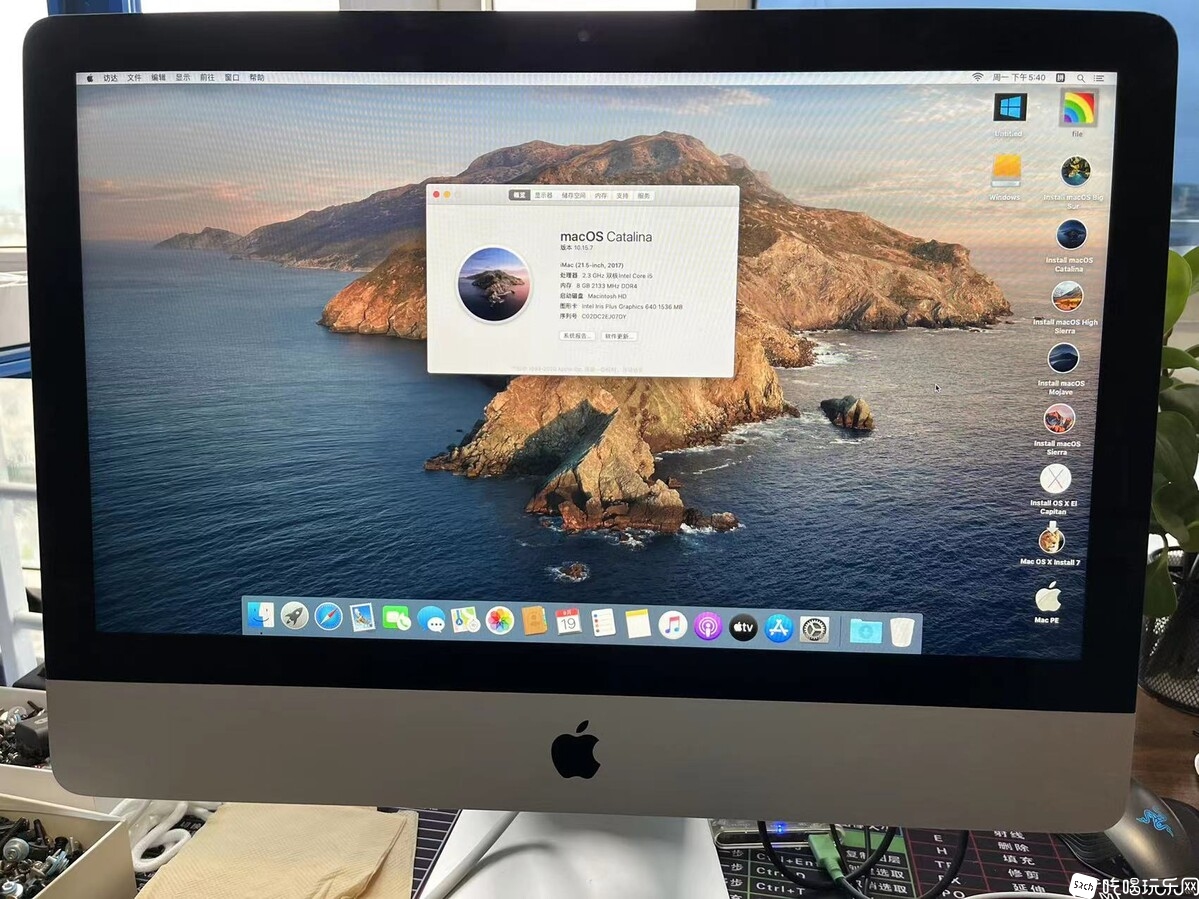Switch to 储存空间 tab in About window

coord(574,196)
